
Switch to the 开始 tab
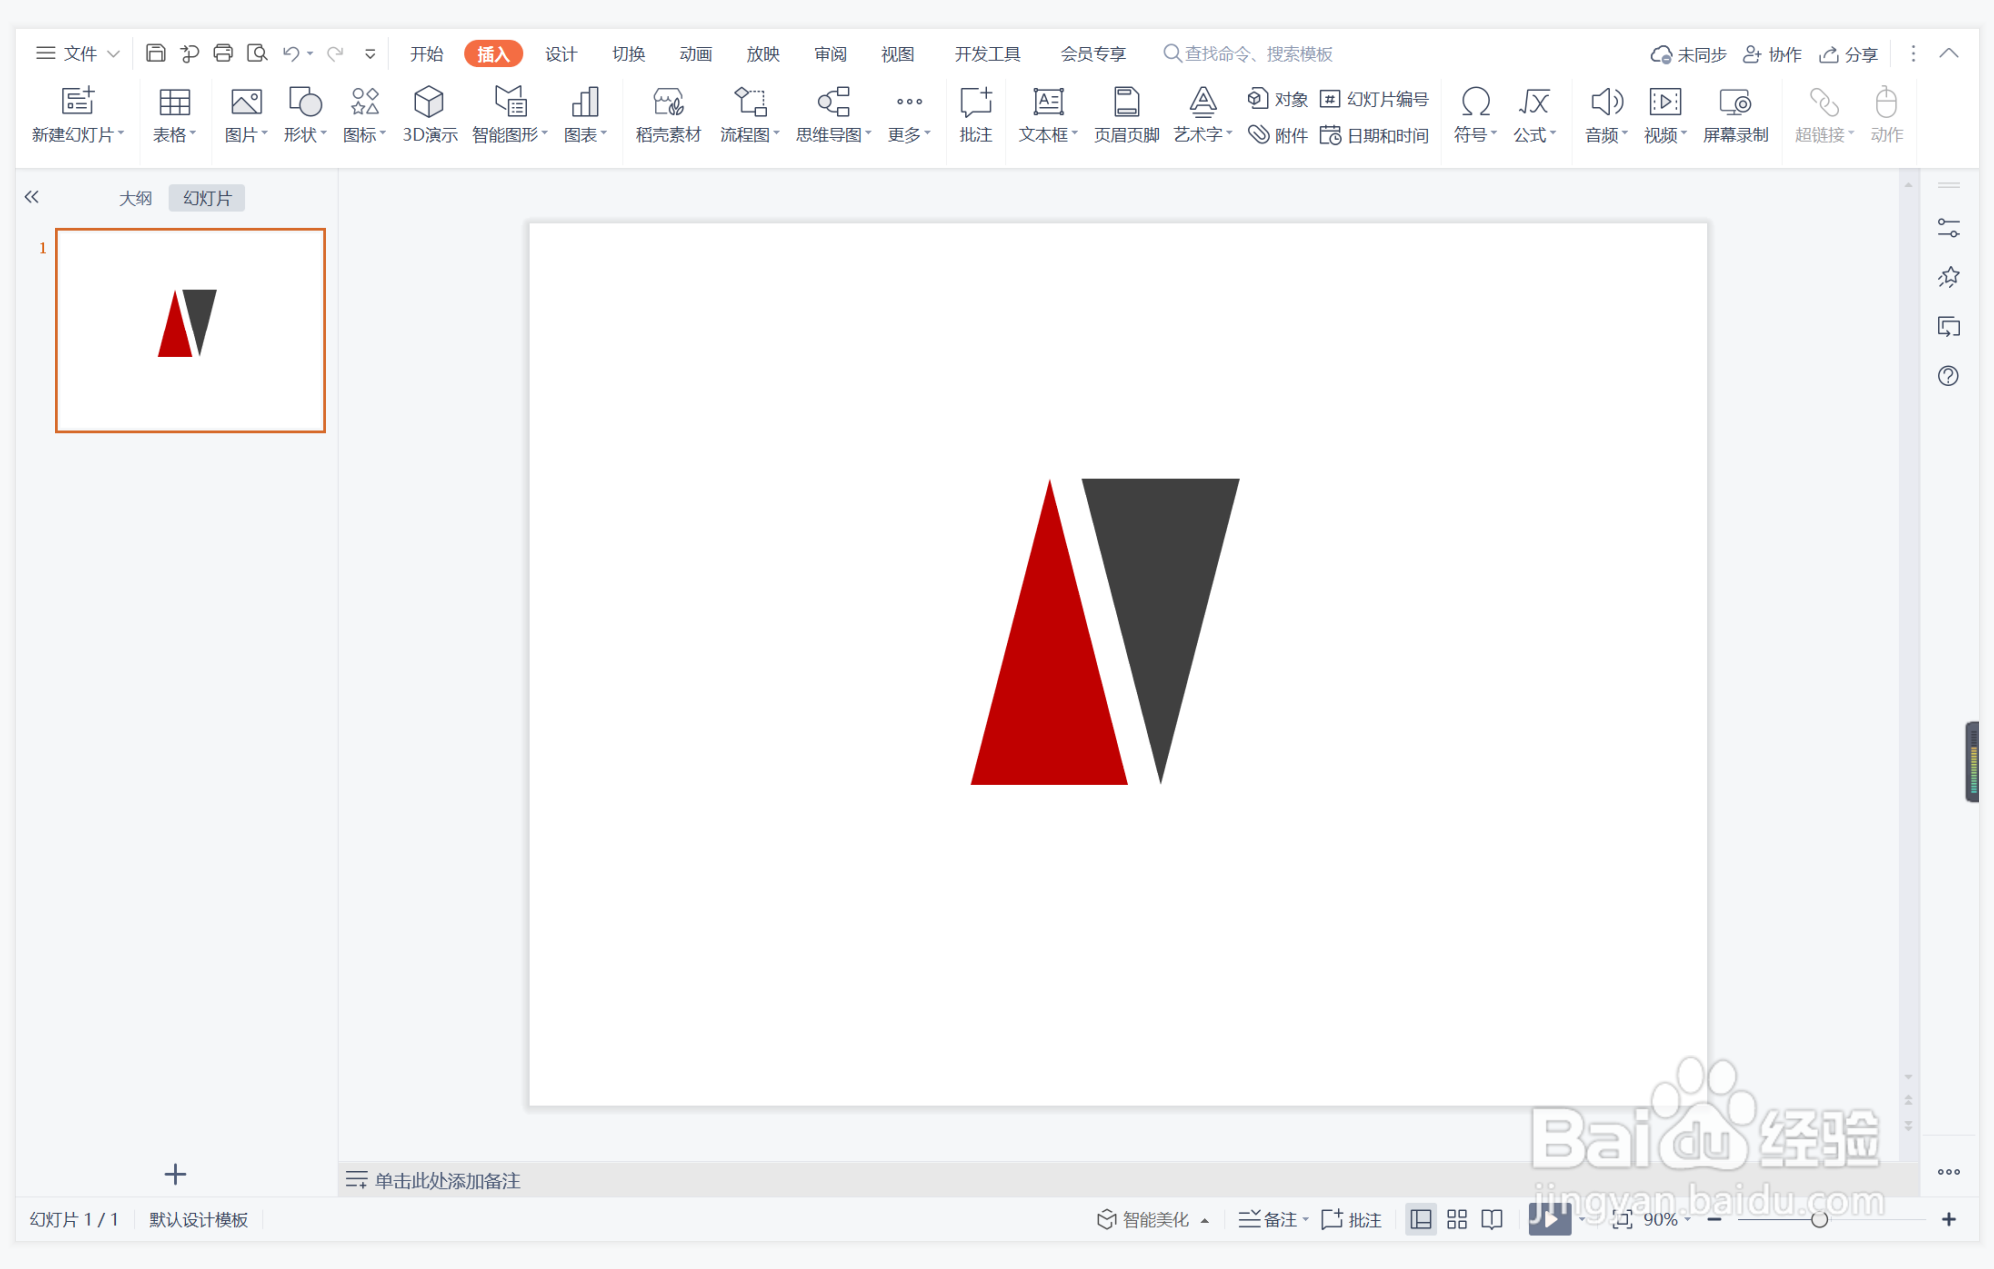(x=426, y=54)
